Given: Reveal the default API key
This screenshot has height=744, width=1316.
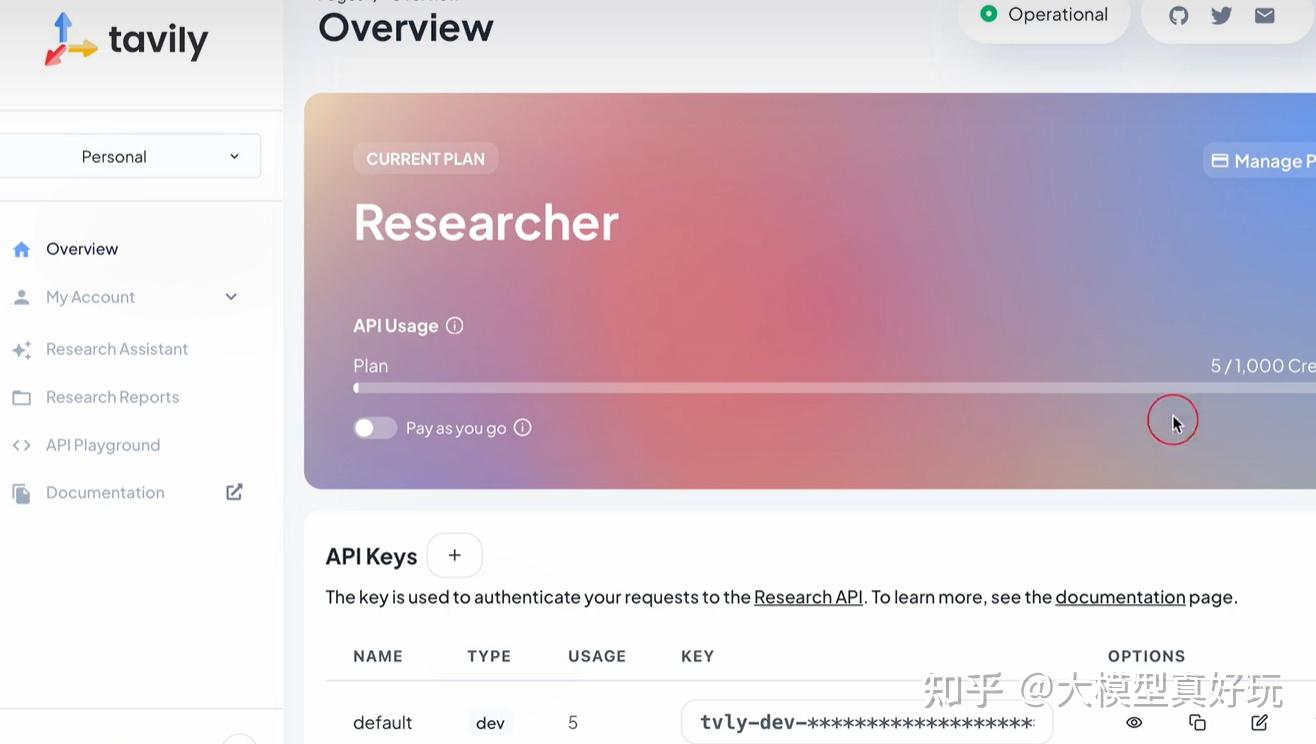Looking at the screenshot, I should (x=1134, y=721).
